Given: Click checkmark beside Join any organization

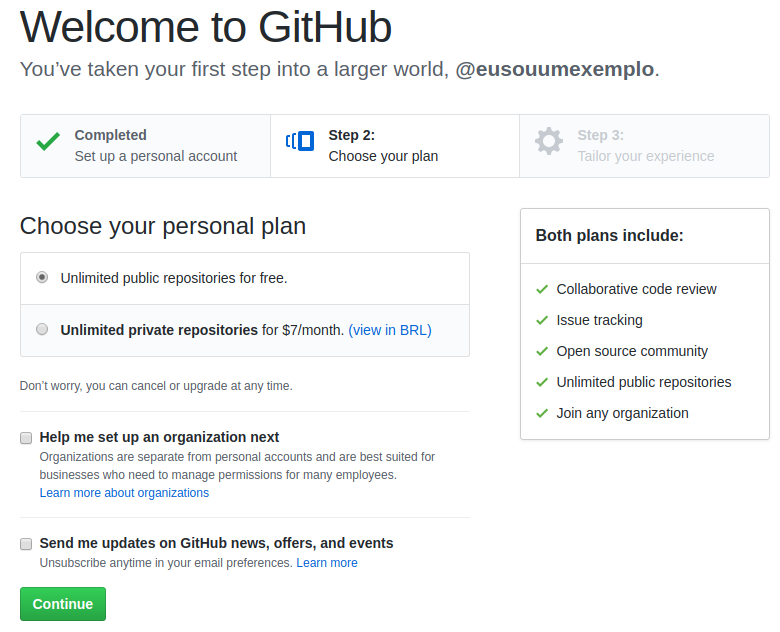Looking at the screenshot, I should click(542, 413).
